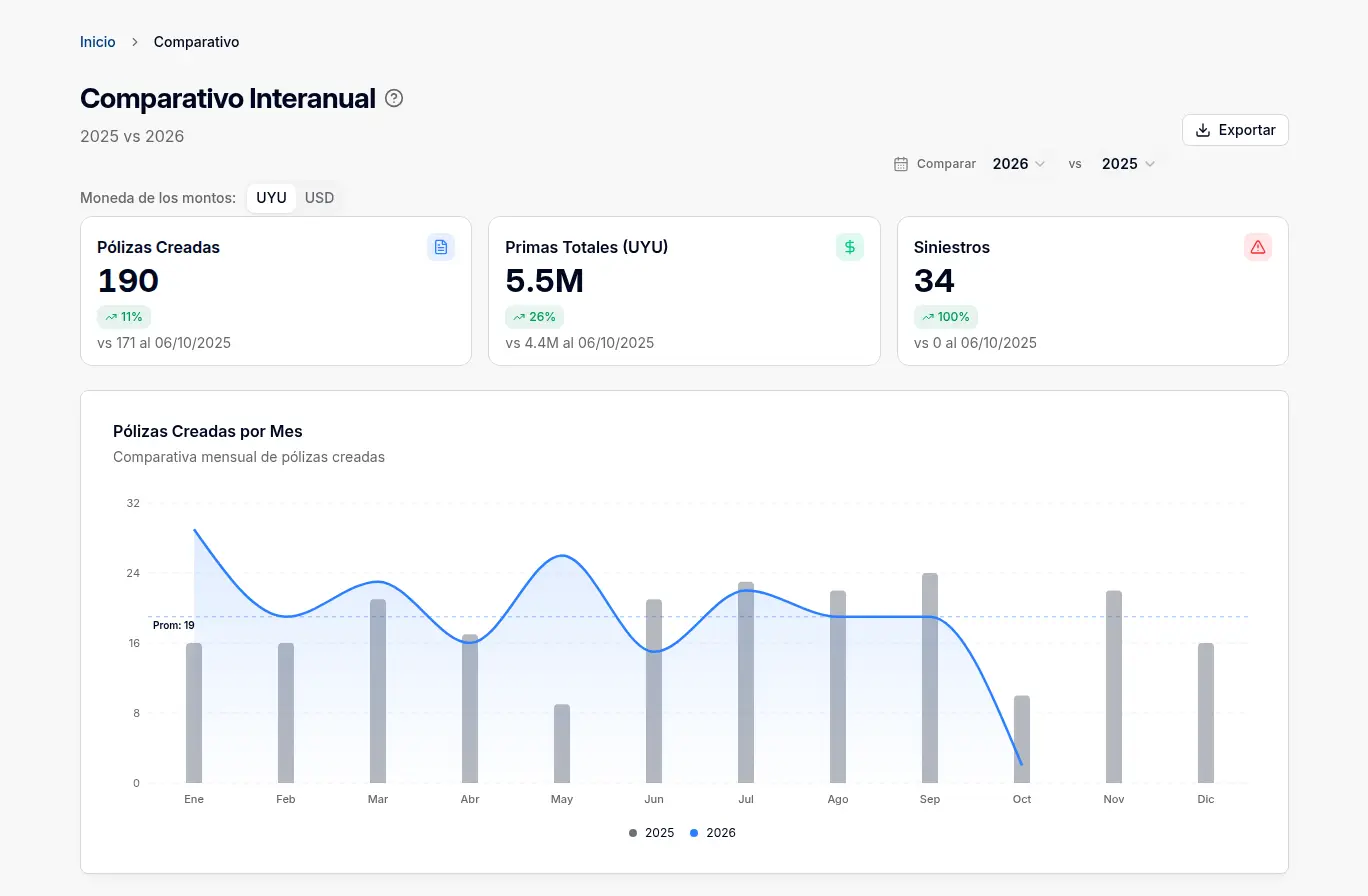Toggle the 2026 series in chart legend
The height and width of the screenshot is (896, 1368).
(x=713, y=833)
